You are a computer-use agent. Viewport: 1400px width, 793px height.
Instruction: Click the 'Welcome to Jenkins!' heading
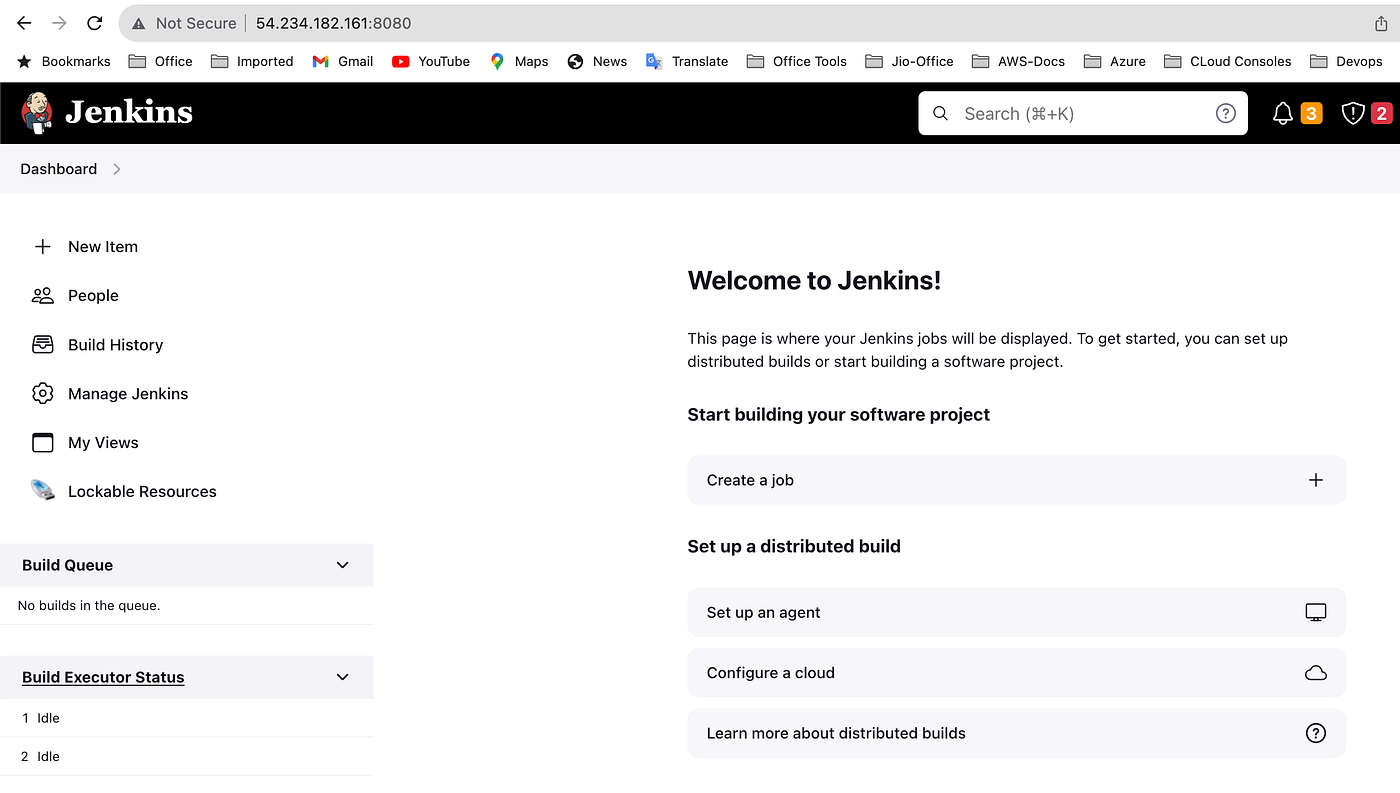click(814, 281)
